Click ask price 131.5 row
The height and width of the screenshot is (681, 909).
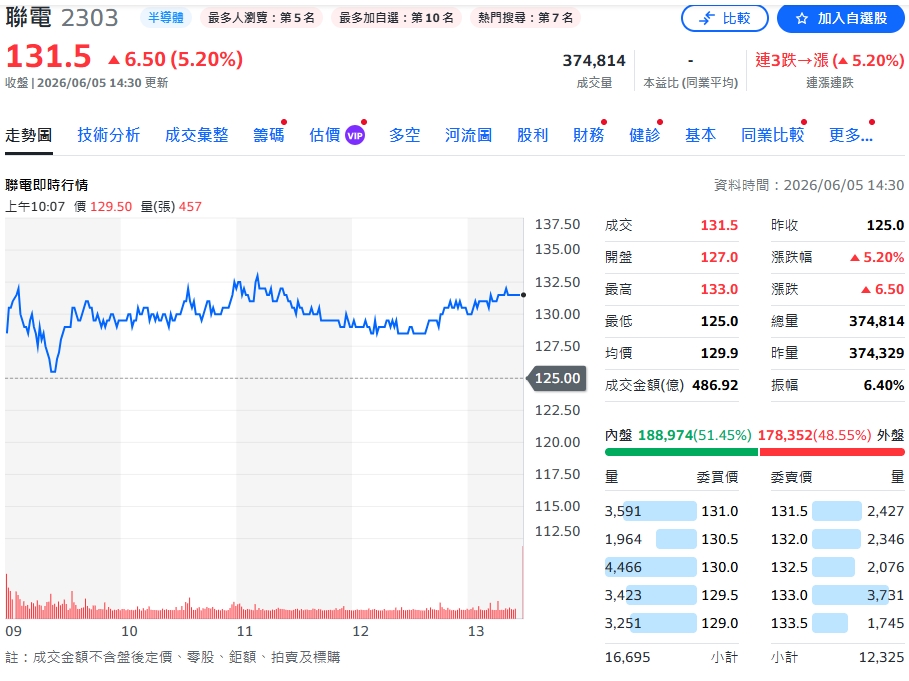click(838, 511)
